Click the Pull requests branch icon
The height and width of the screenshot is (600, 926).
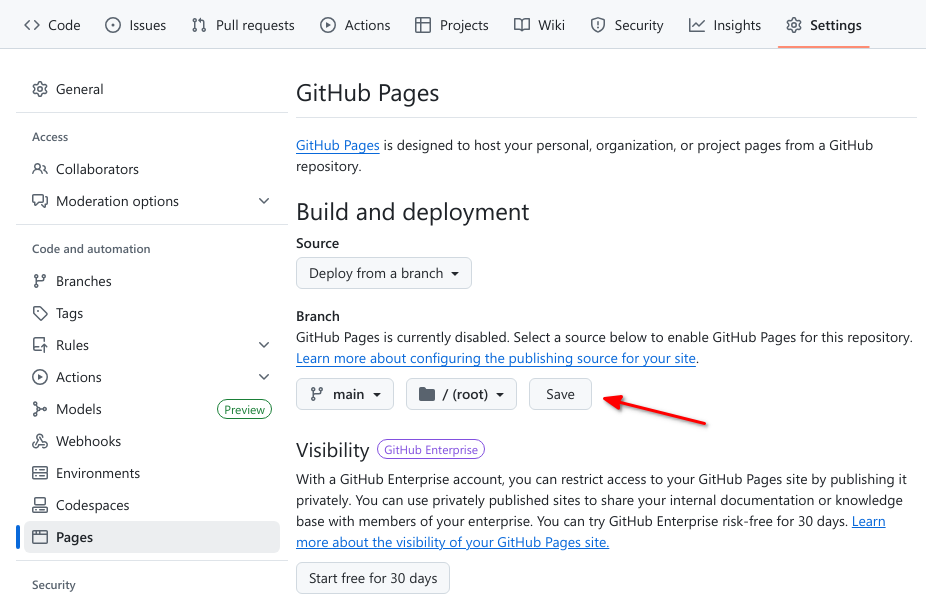(x=199, y=25)
